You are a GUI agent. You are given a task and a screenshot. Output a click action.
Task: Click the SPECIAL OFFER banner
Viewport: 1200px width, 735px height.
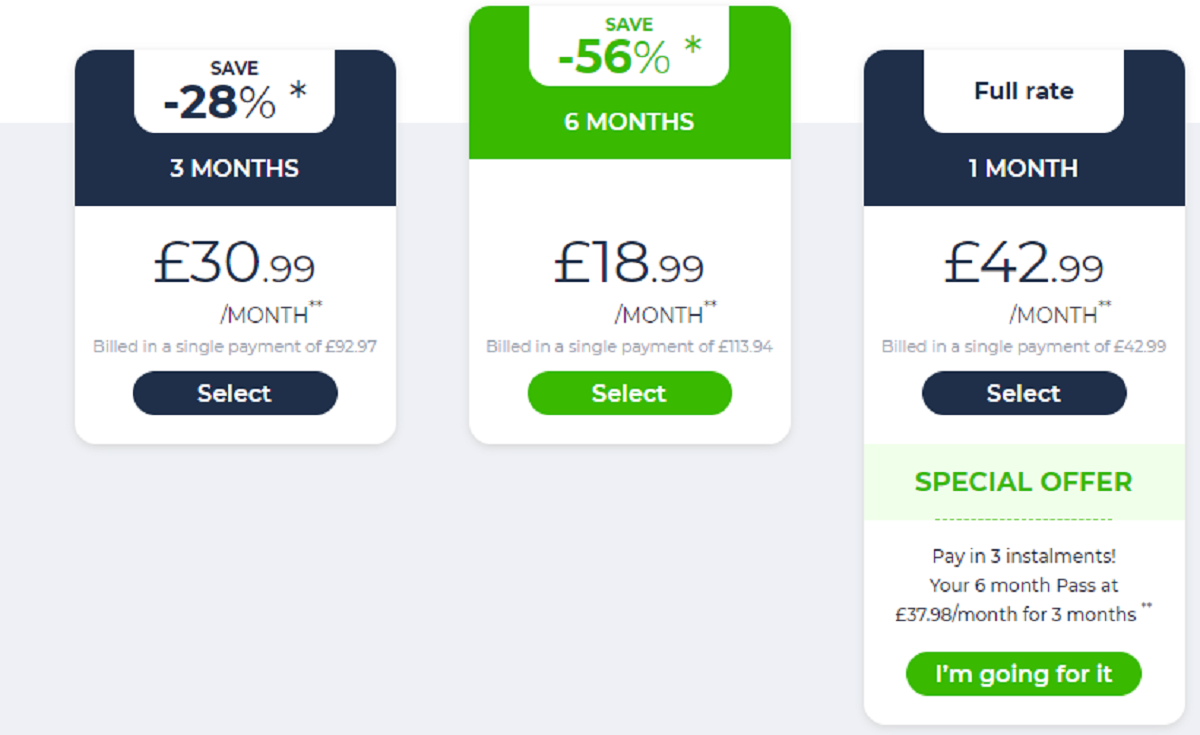pyautogui.click(x=1023, y=481)
